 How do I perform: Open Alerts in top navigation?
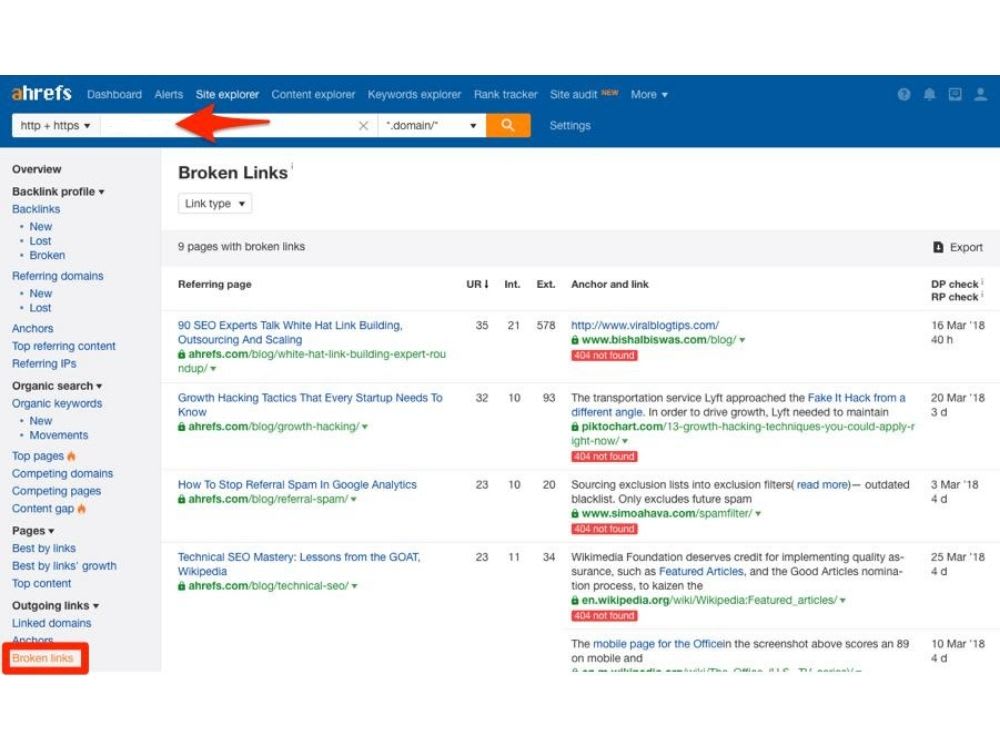[x=168, y=94]
